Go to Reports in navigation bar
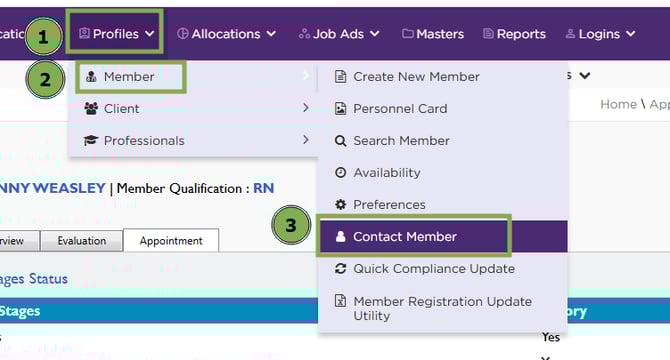The image size is (670, 360). click(x=514, y=34)
